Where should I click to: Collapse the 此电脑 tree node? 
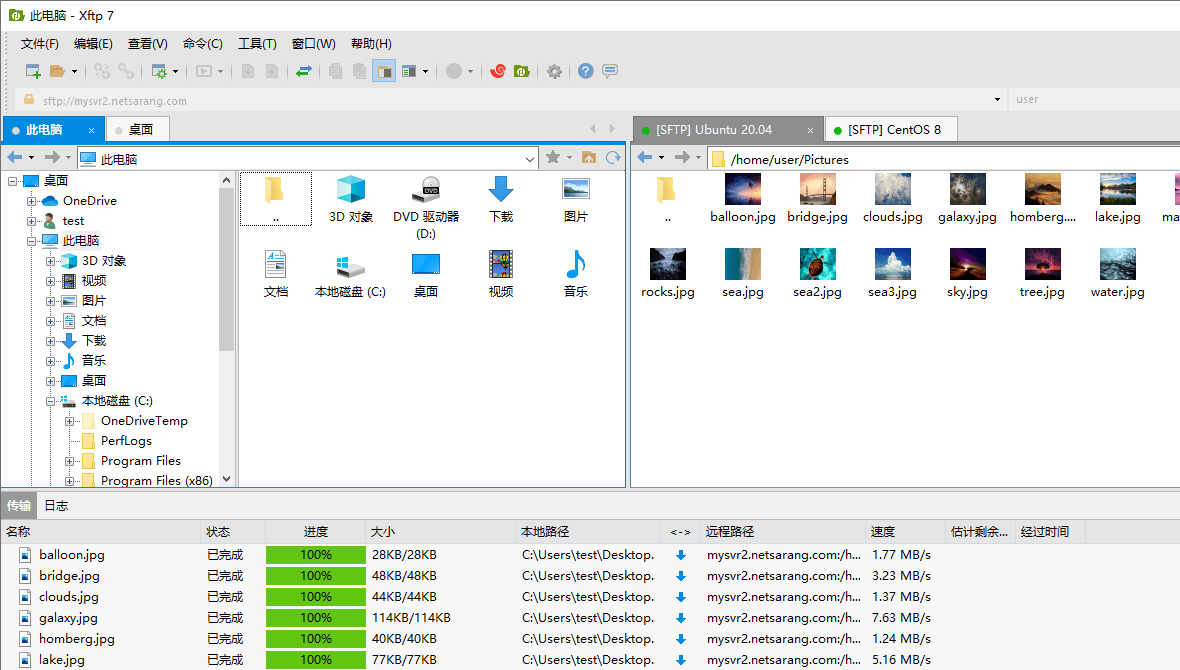tap(33, 240)
